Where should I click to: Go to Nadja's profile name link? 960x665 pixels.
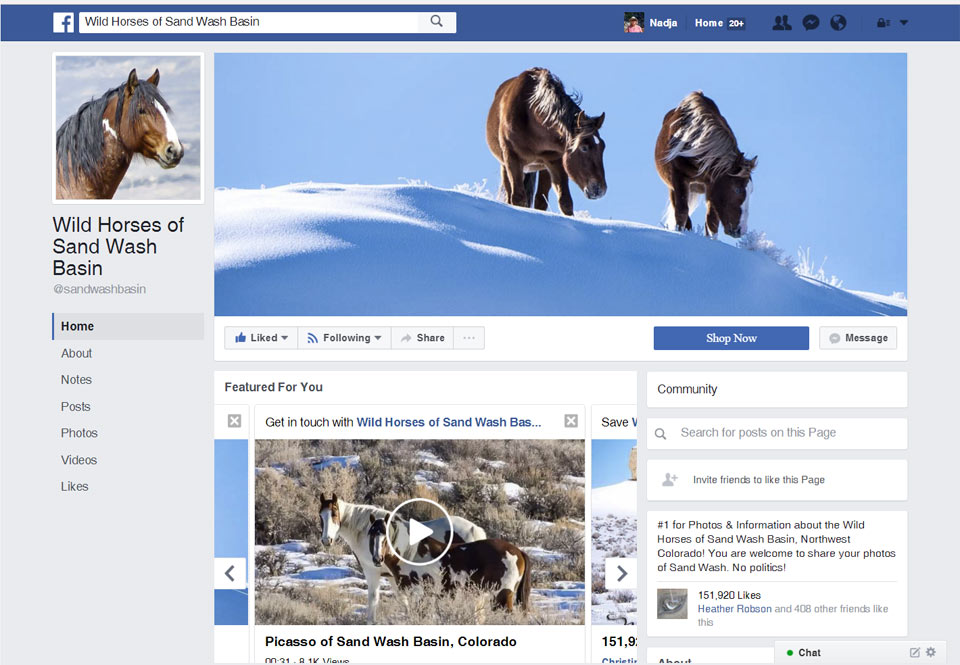tap(663, 23)
